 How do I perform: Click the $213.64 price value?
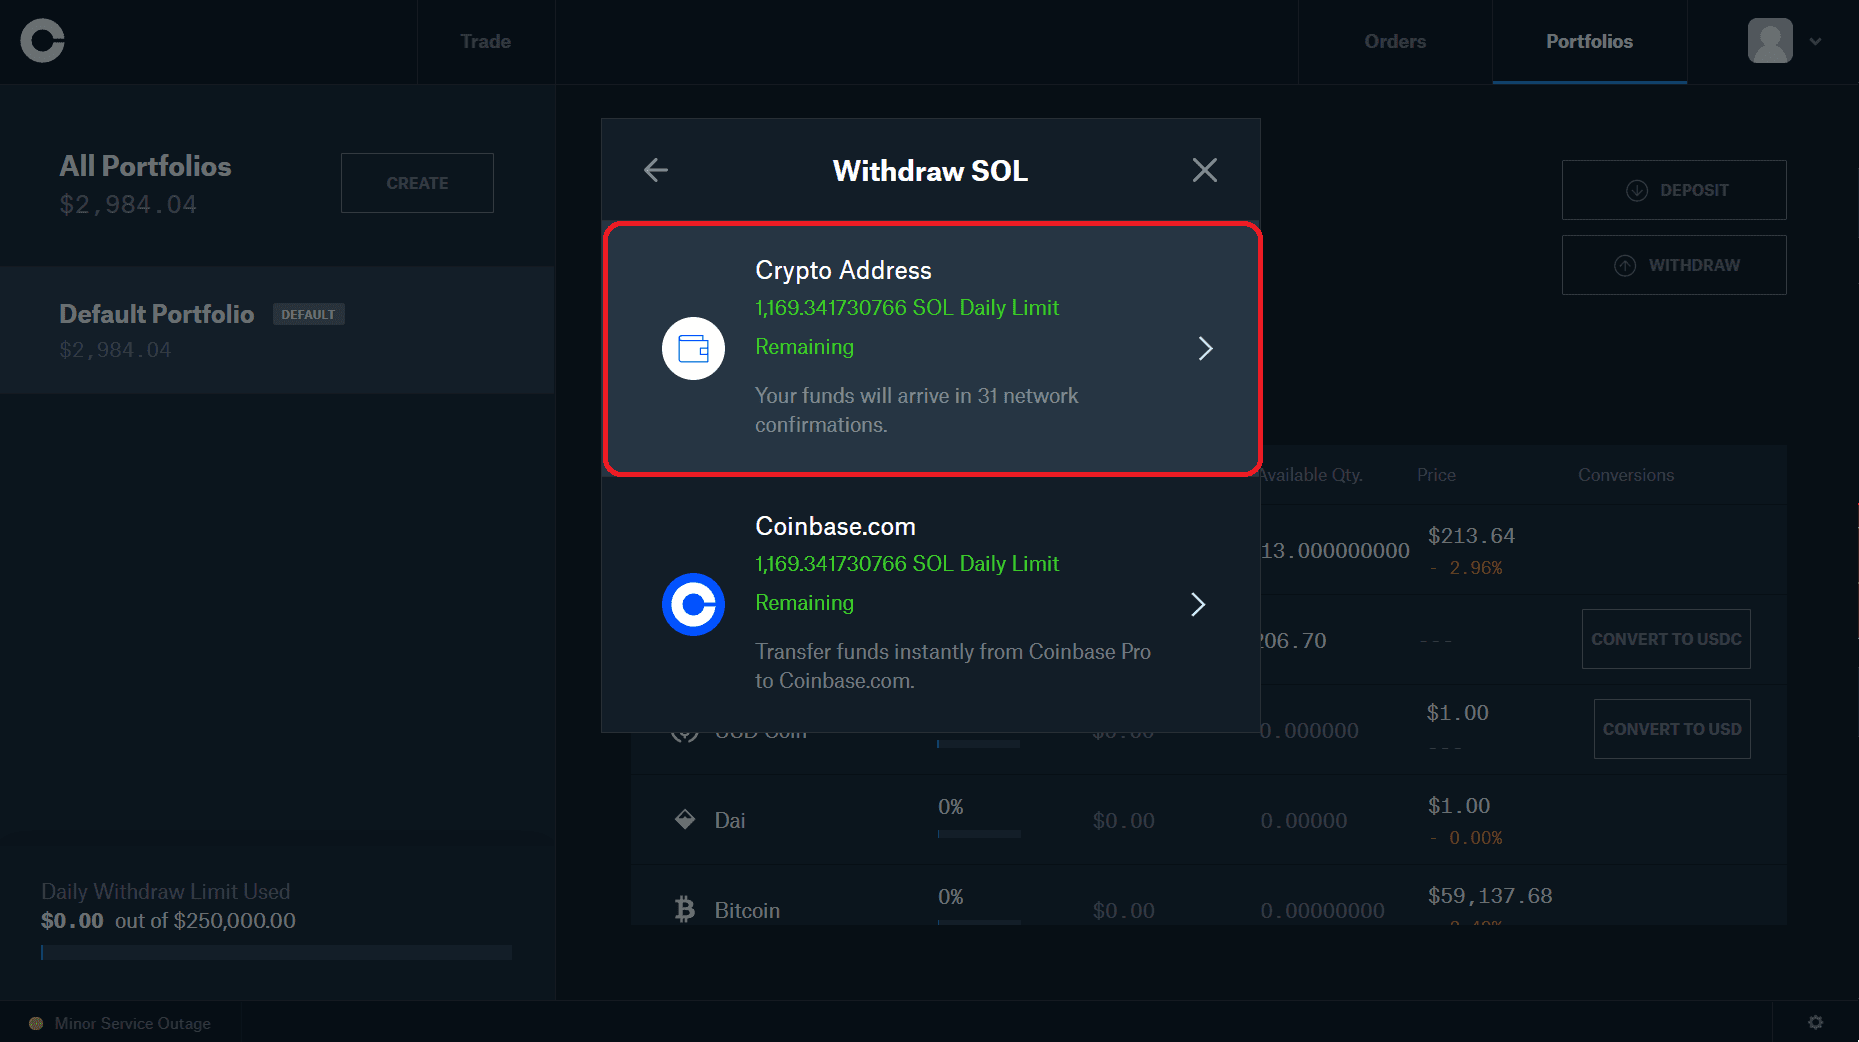(1471, 536)
